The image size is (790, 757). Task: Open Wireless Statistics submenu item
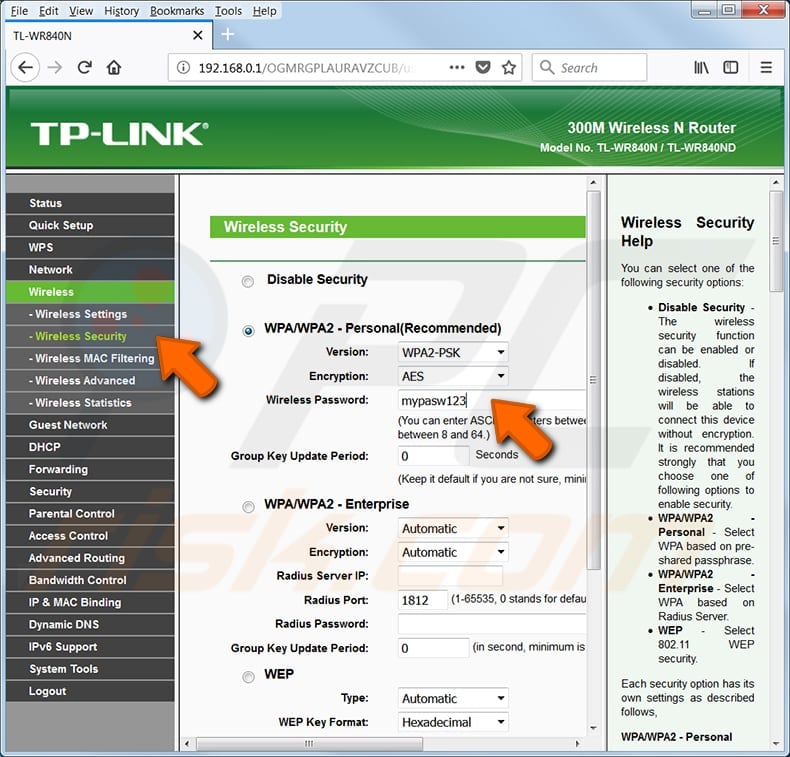90,402
